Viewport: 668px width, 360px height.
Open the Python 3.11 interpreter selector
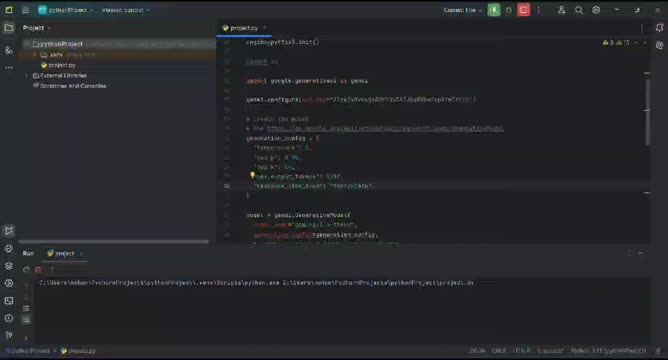coord(608,351)
